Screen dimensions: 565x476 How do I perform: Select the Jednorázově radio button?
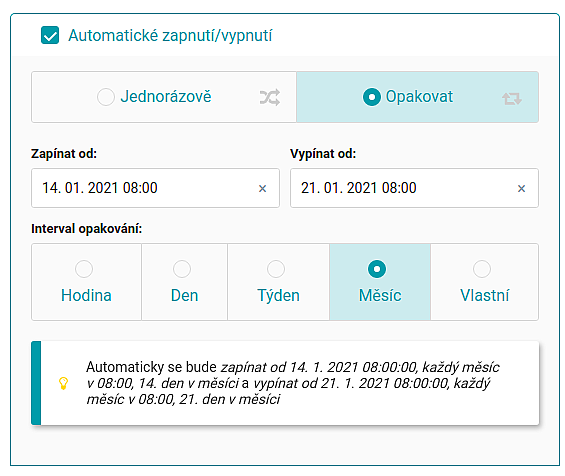[106, 97]
